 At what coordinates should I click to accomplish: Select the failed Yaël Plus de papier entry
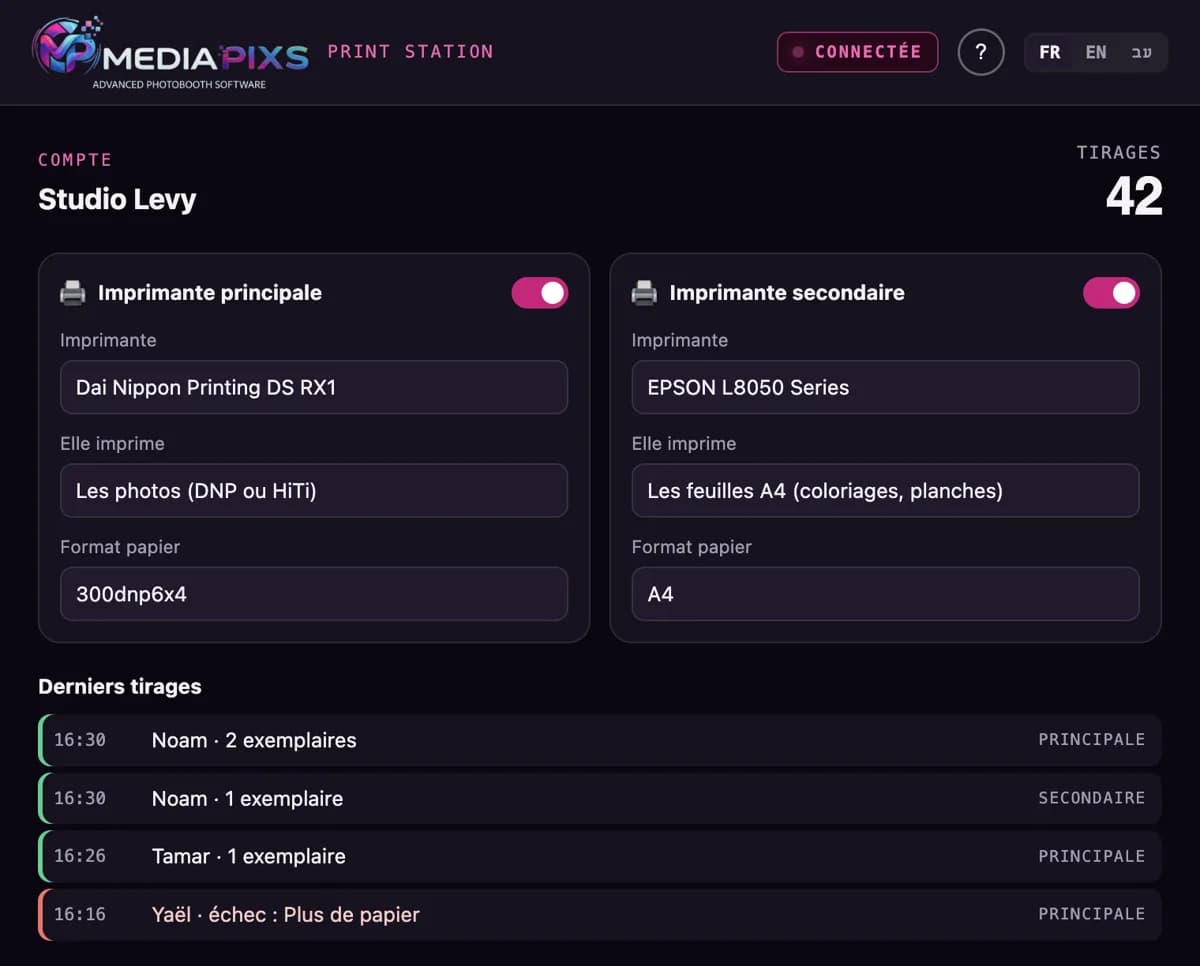coord(600,914)
